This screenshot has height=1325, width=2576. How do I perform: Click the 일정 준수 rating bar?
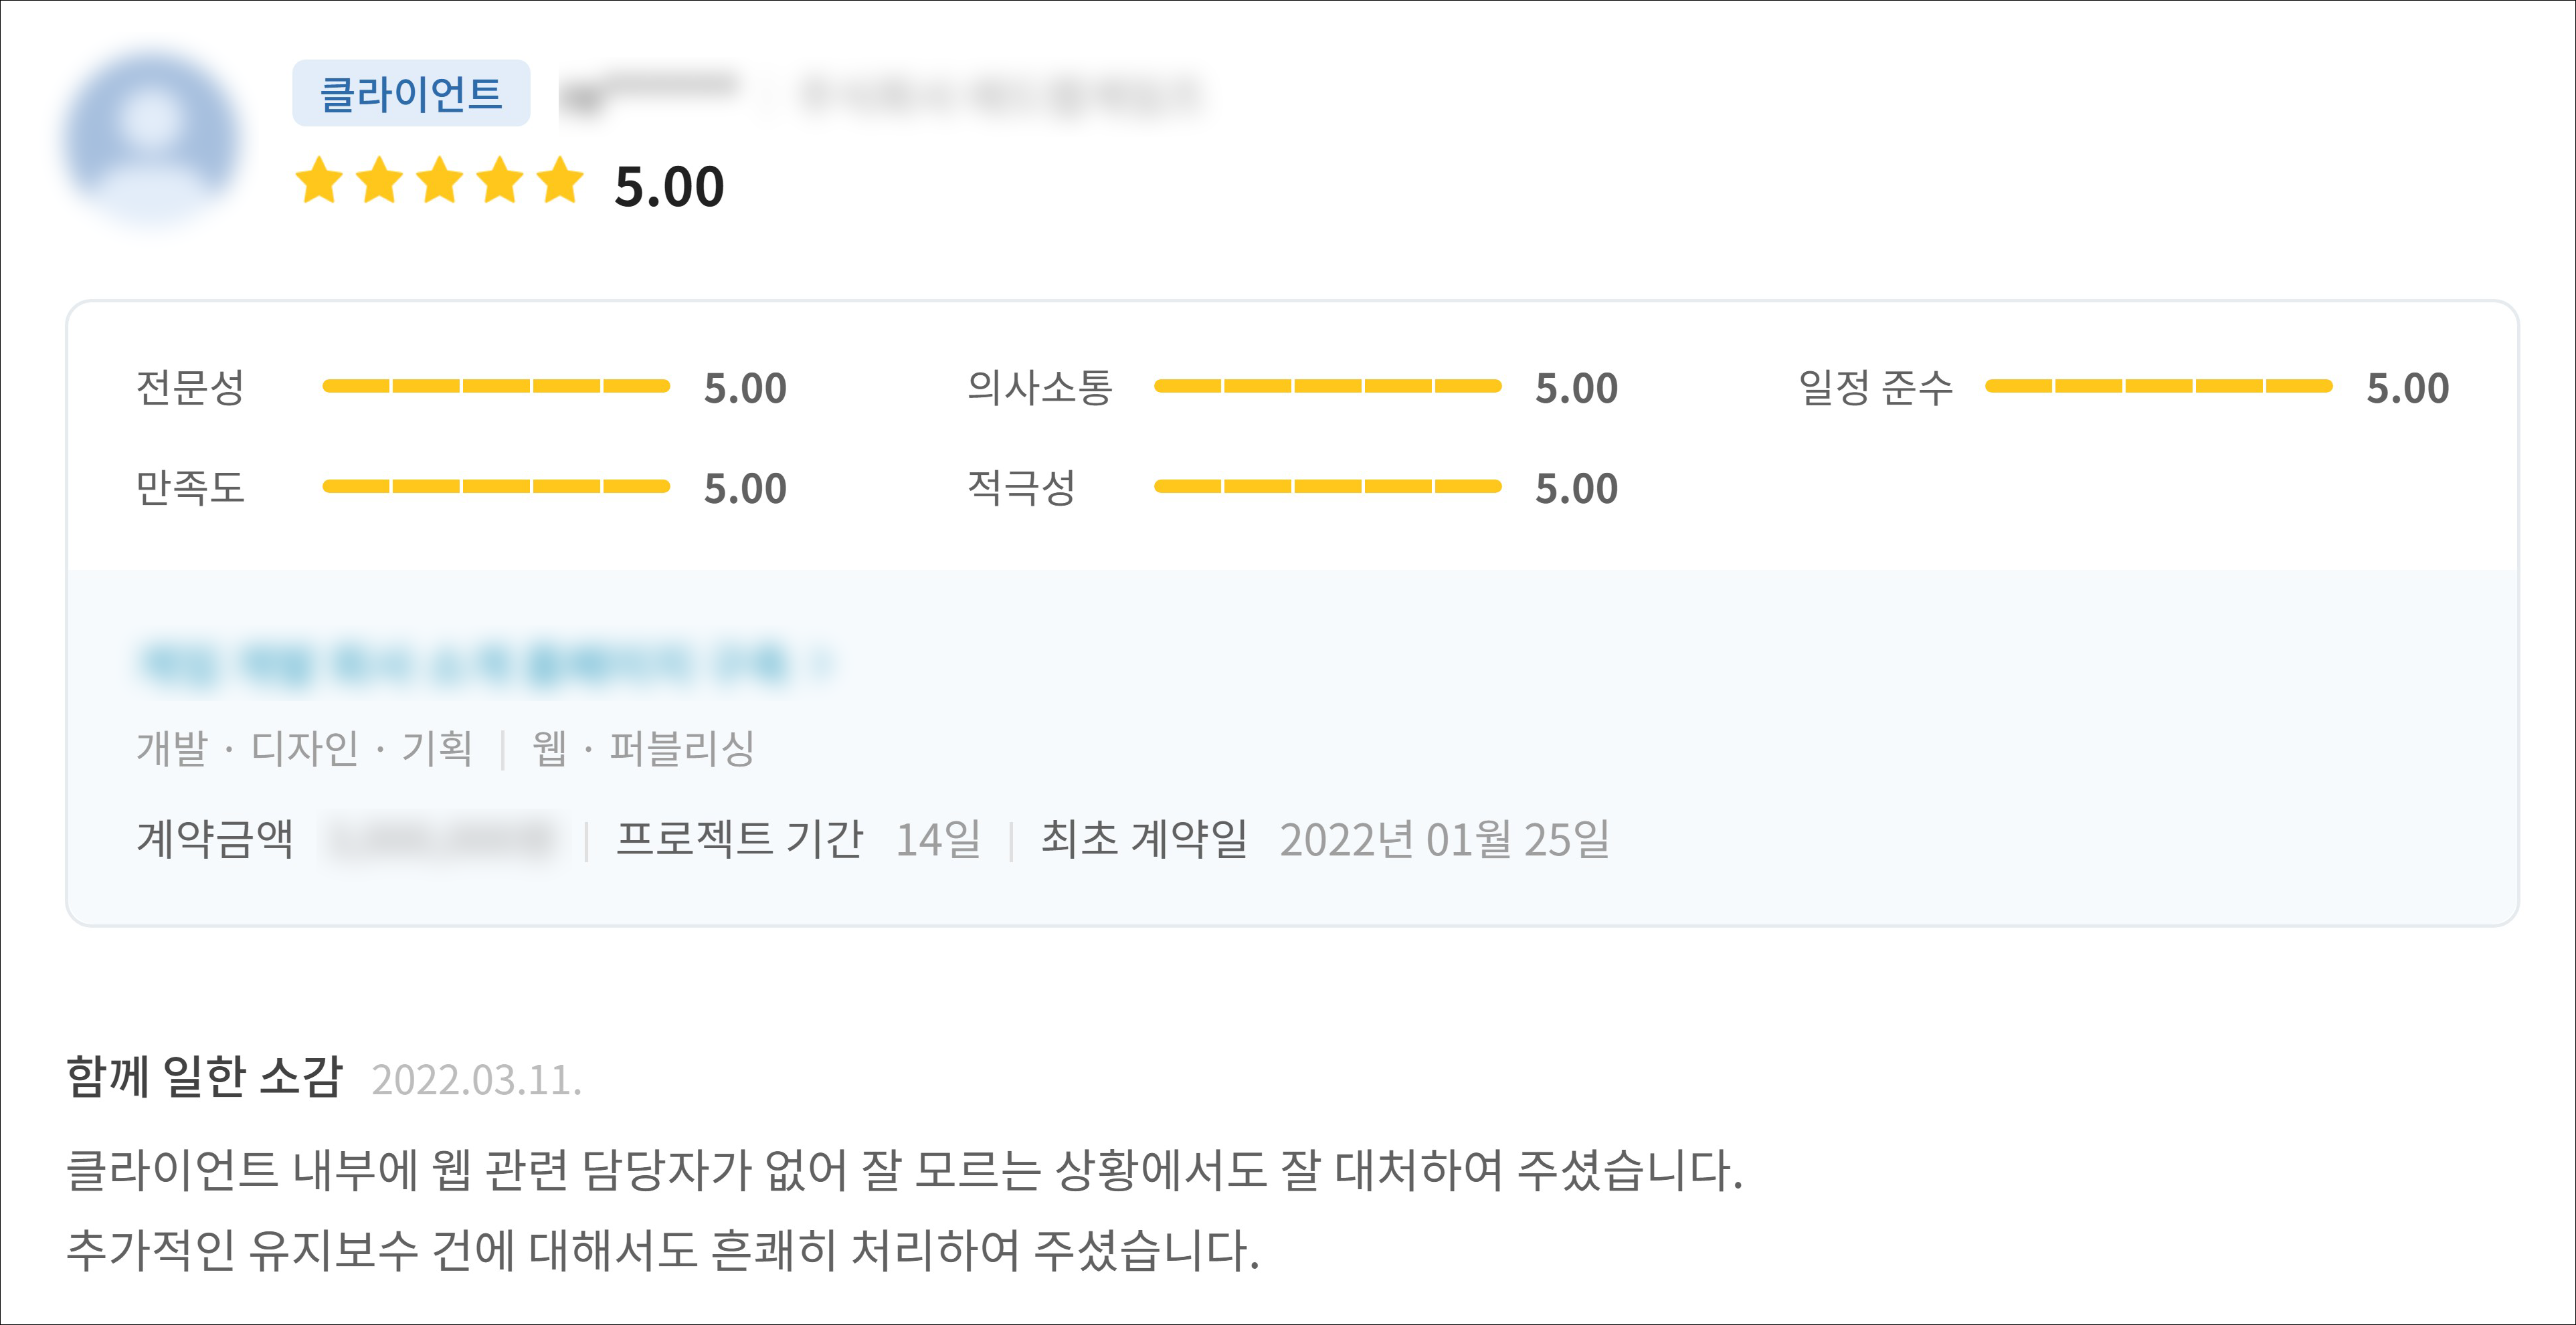(x=2158, y=386)
